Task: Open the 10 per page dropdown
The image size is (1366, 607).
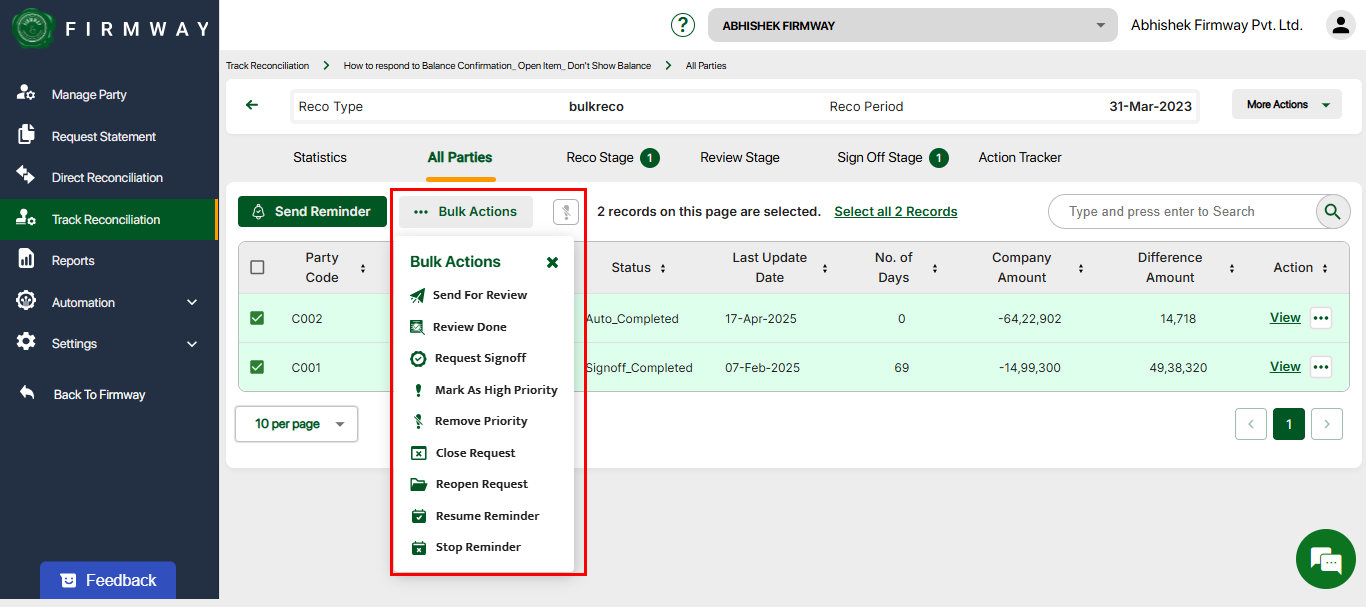Action: 296,424
